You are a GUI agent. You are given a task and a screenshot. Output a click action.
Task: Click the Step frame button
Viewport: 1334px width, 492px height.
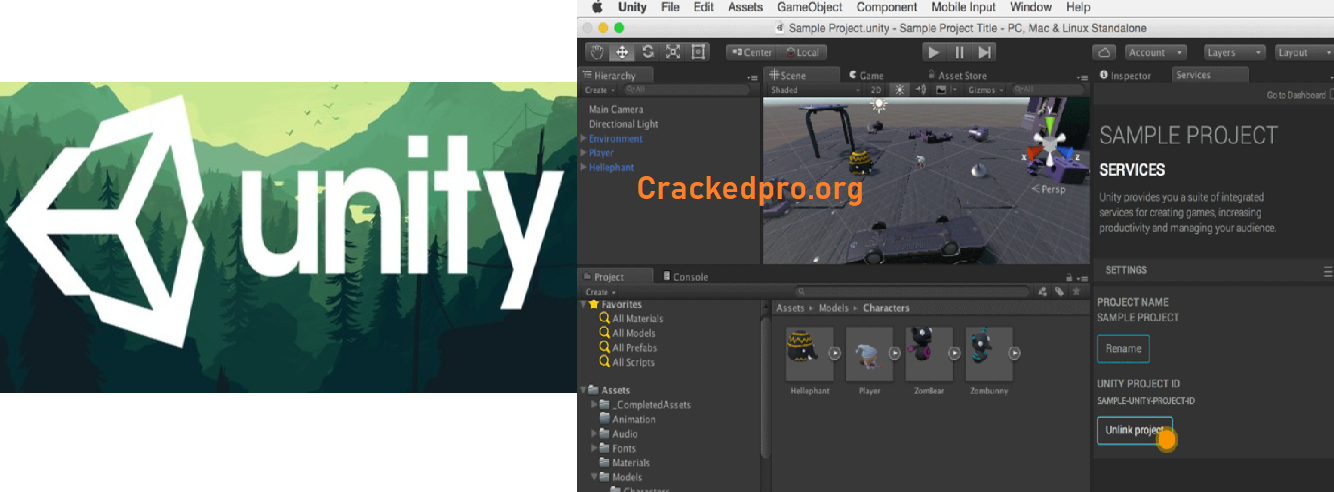point(985,52)
